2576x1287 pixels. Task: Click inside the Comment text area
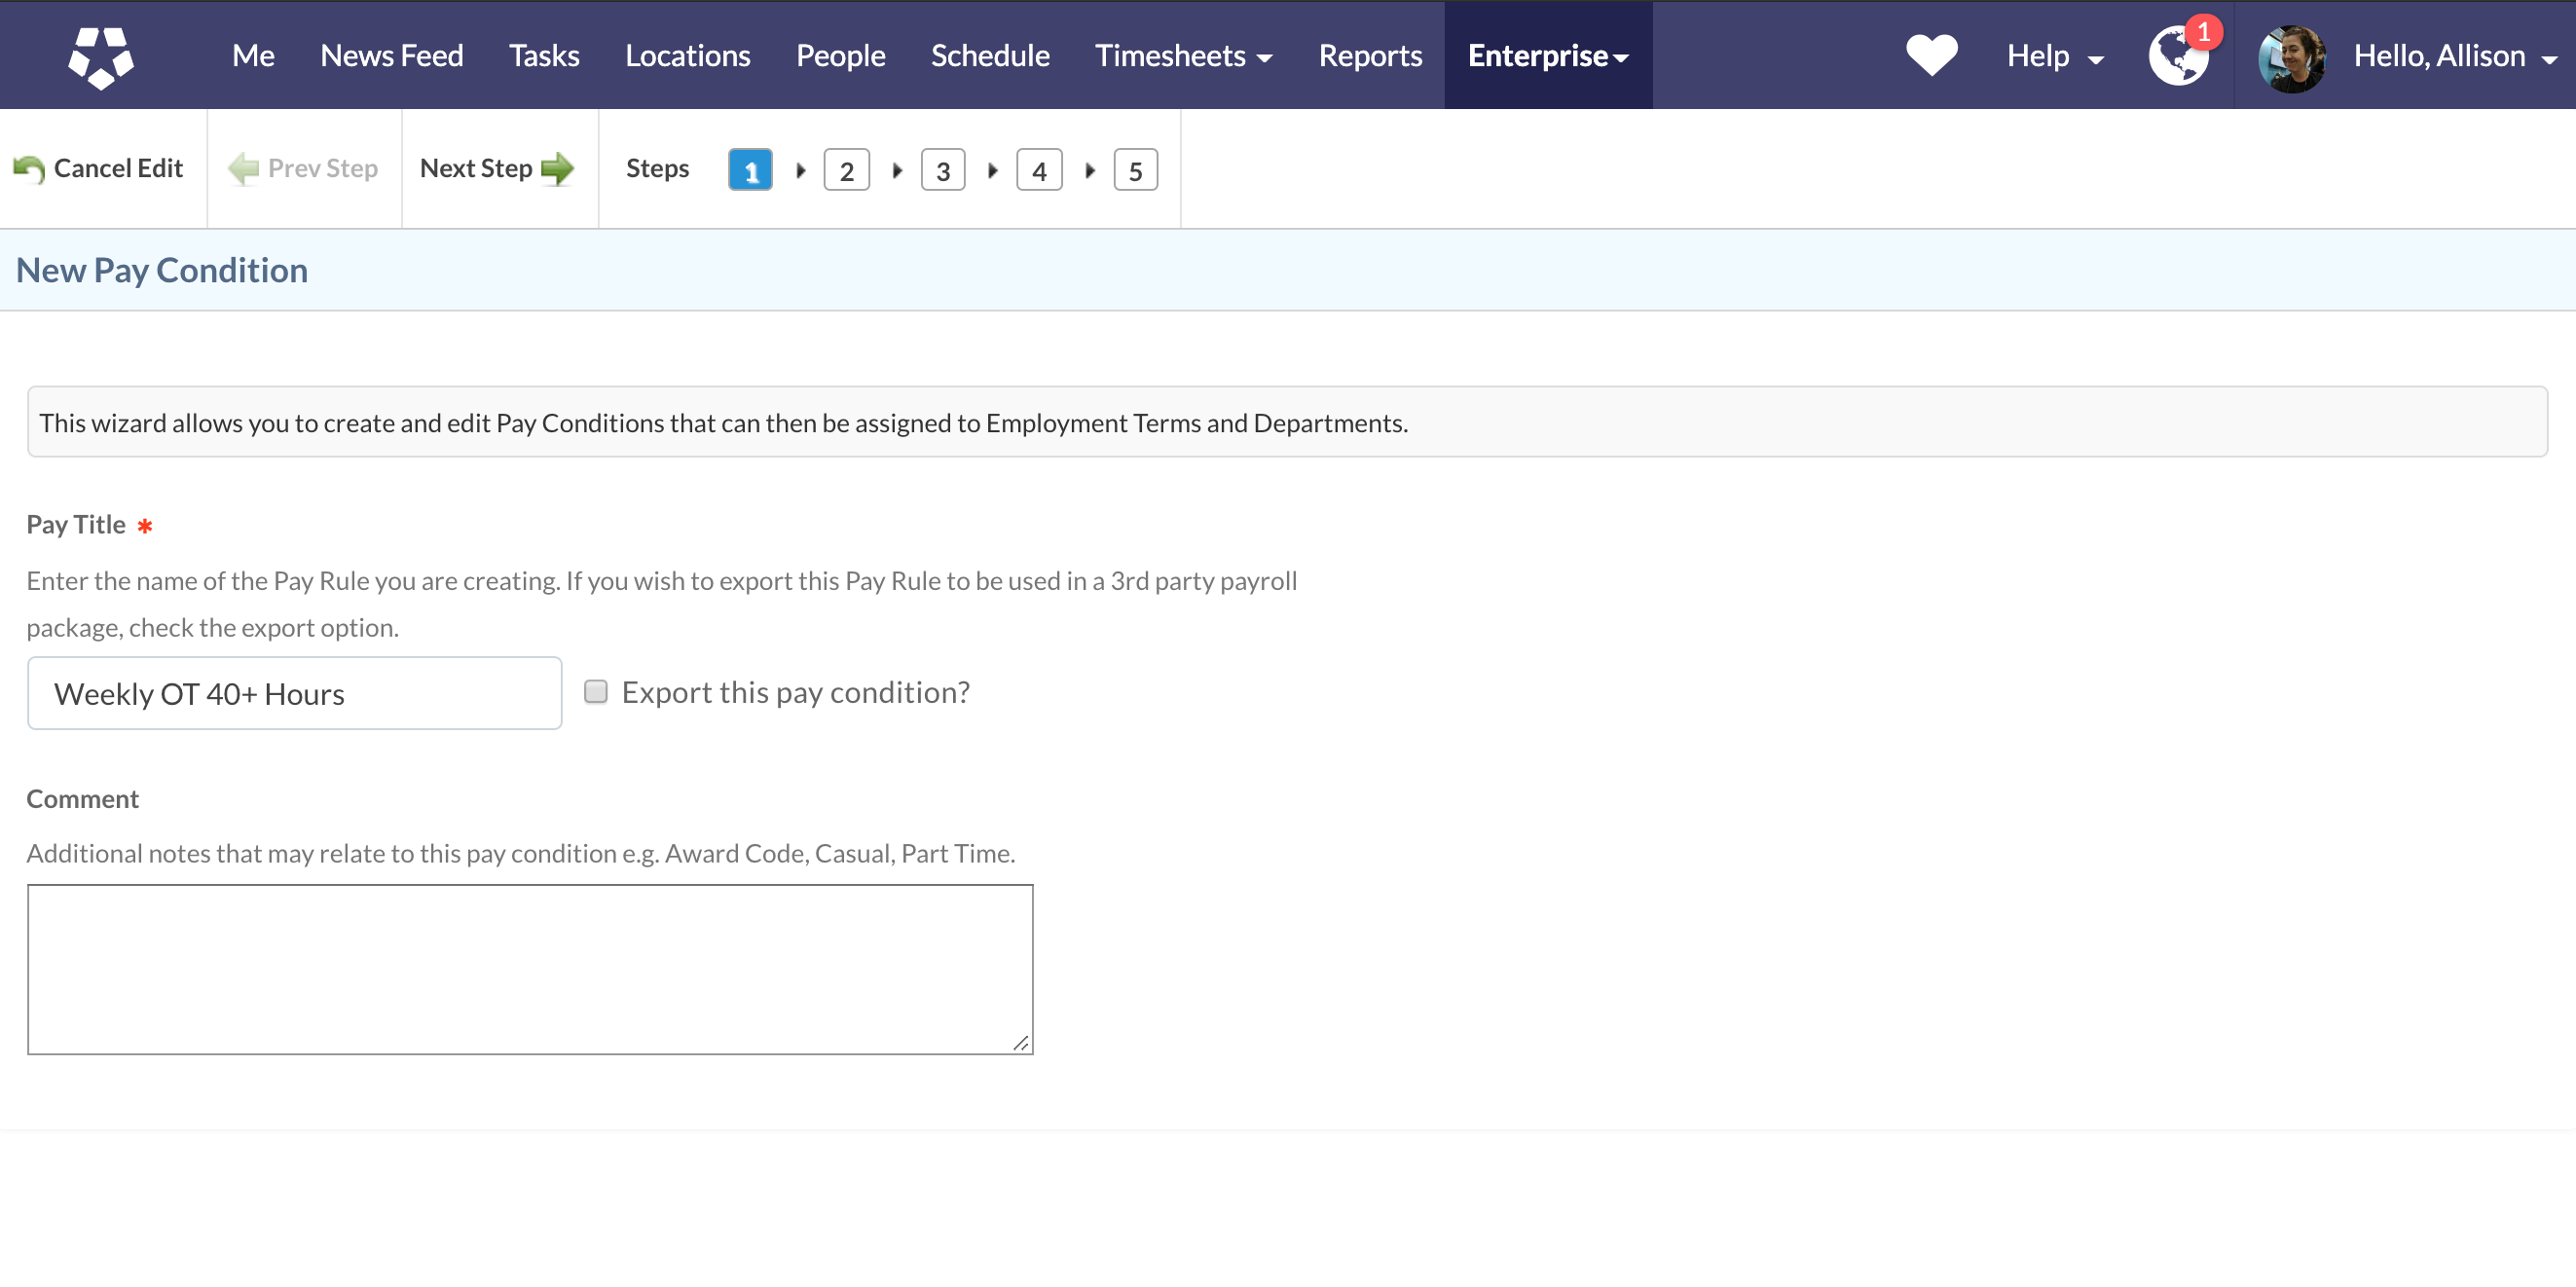tap(529, 968)
